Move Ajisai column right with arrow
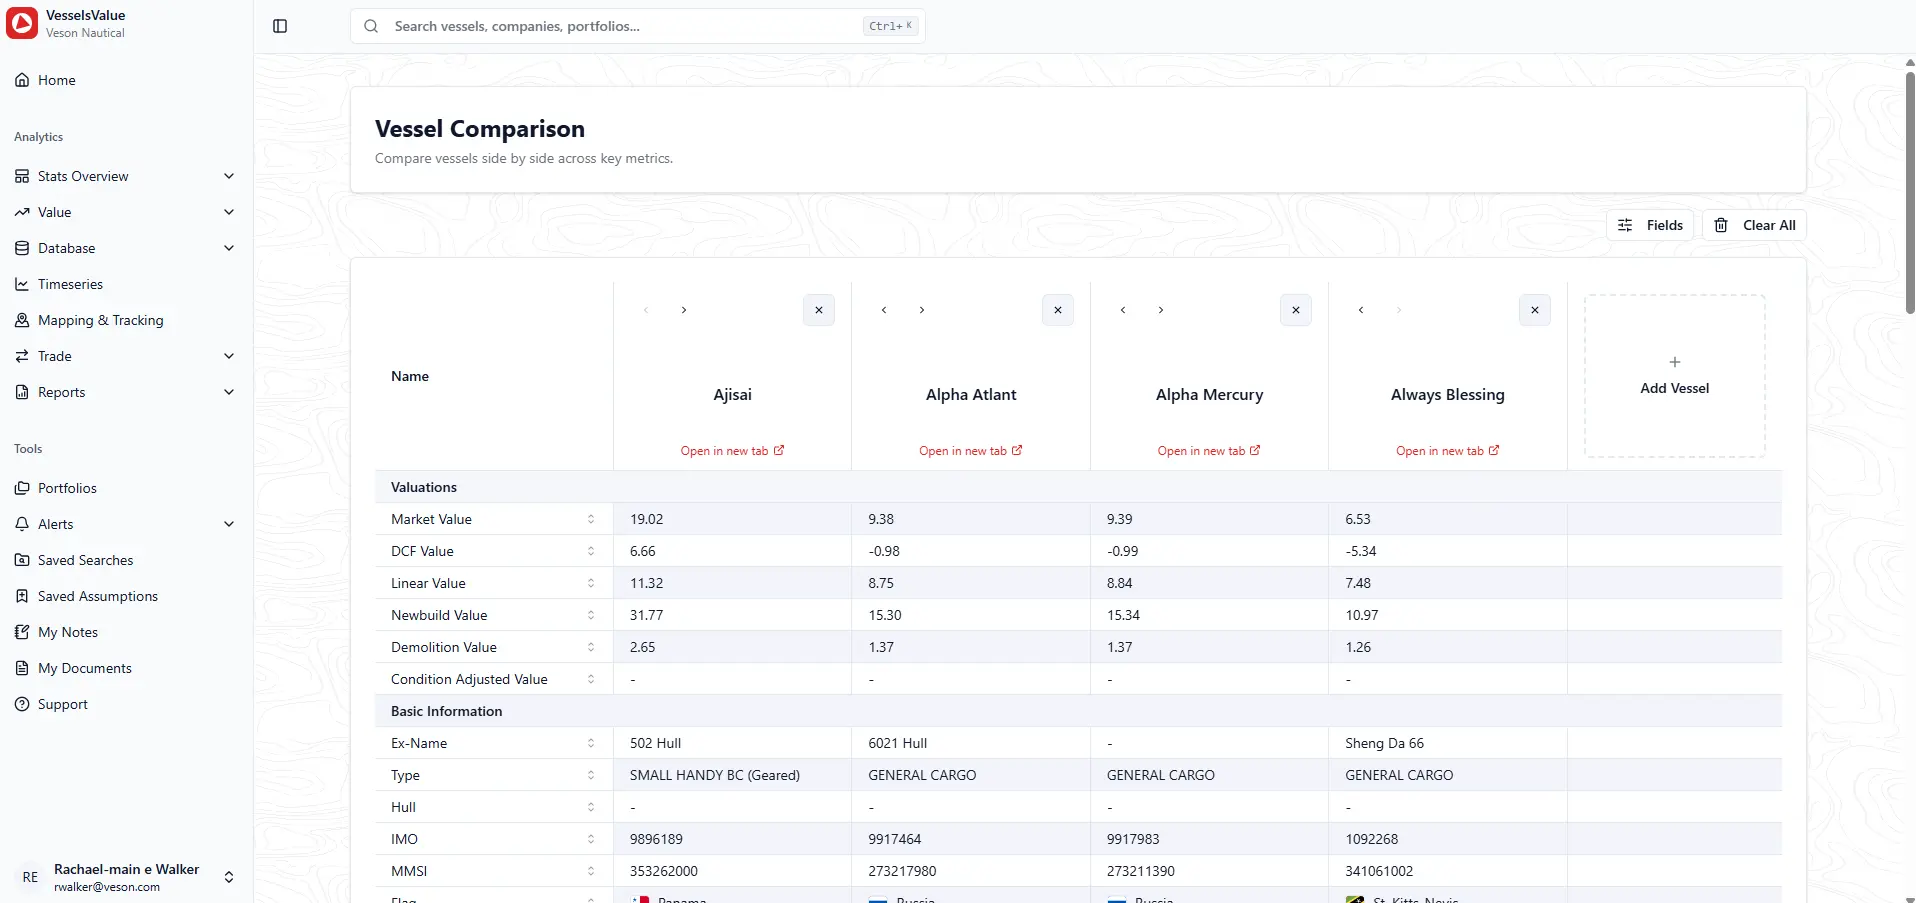The height and width of the screenshot is (903, 1916). pyautogui.click(x=684, y=310)
